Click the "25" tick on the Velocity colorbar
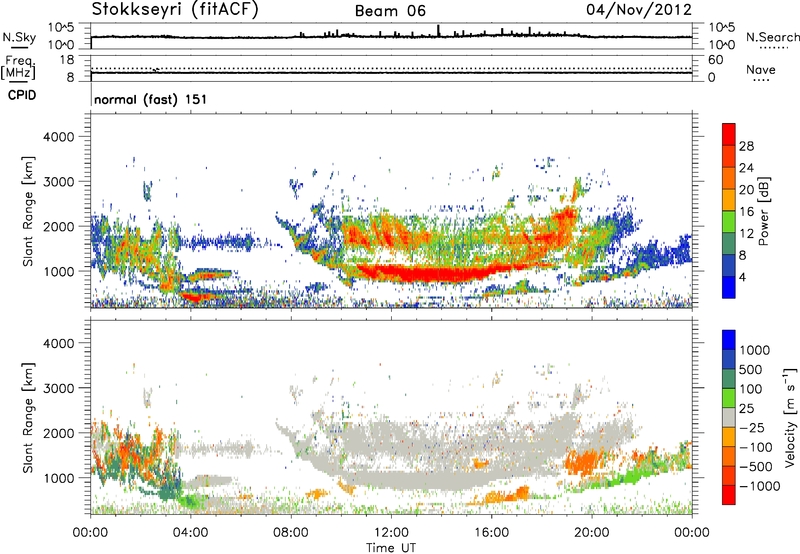Screen dimensions: 800x554 pyautogui.click(x=746, y=408)
